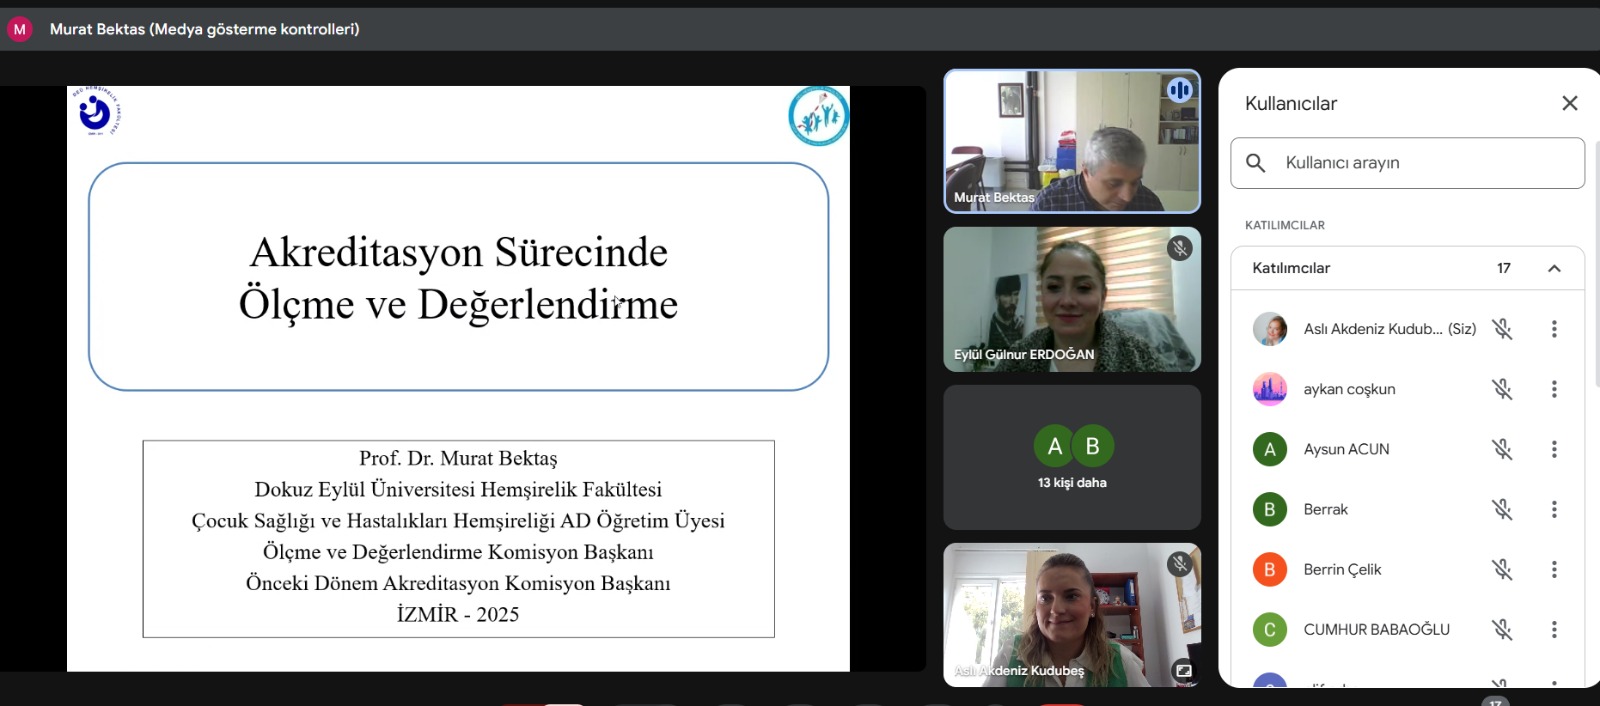This screenshot has height=706, width=1600.
Task: Click the Kullanıcı arayın search field
Action: pyautogui.click(x=1420, y=163)
